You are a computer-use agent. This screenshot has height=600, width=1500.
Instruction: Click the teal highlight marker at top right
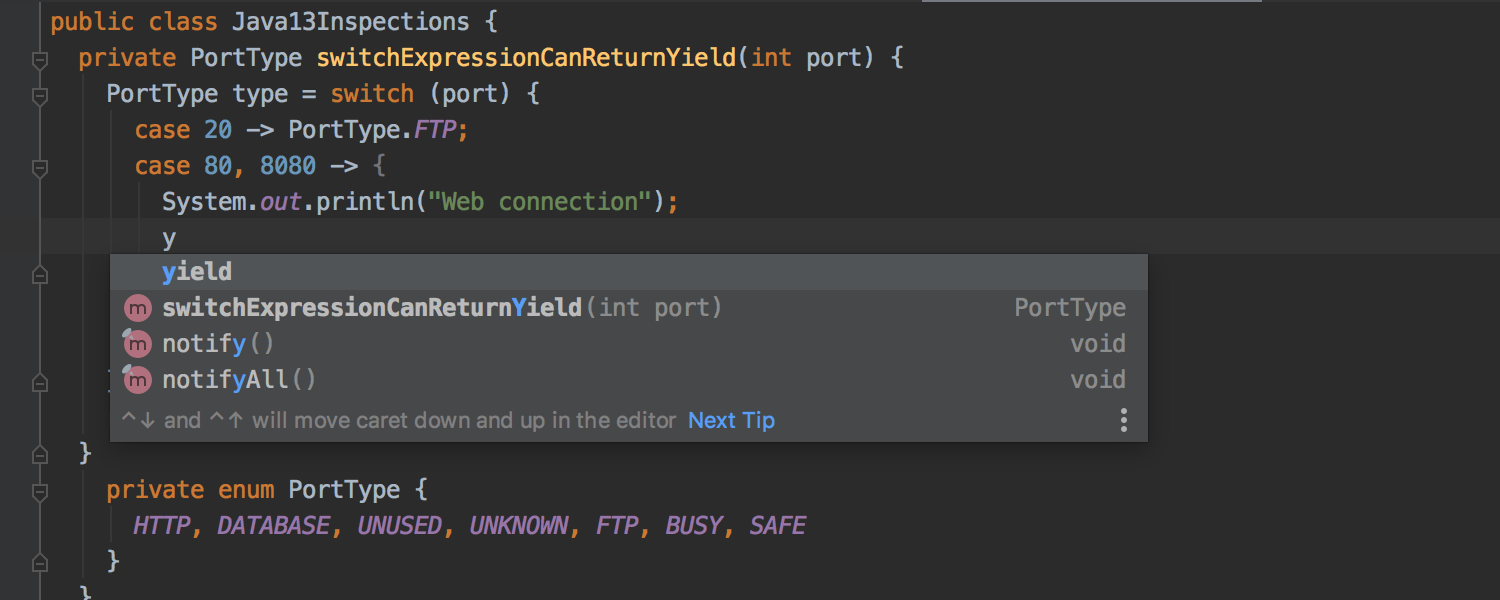point(1090,4)
